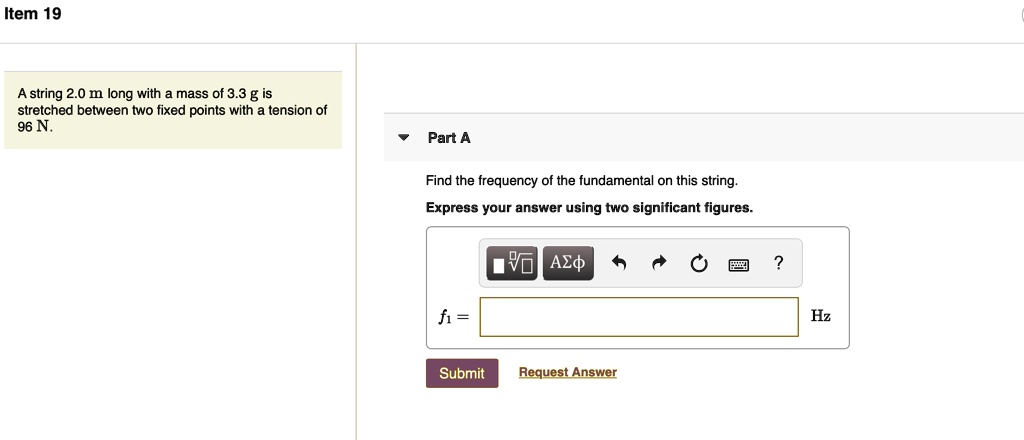The image size is (1024, 440).
Task: Collapse the Part A section triangle
Action: [x=403, y=138]
